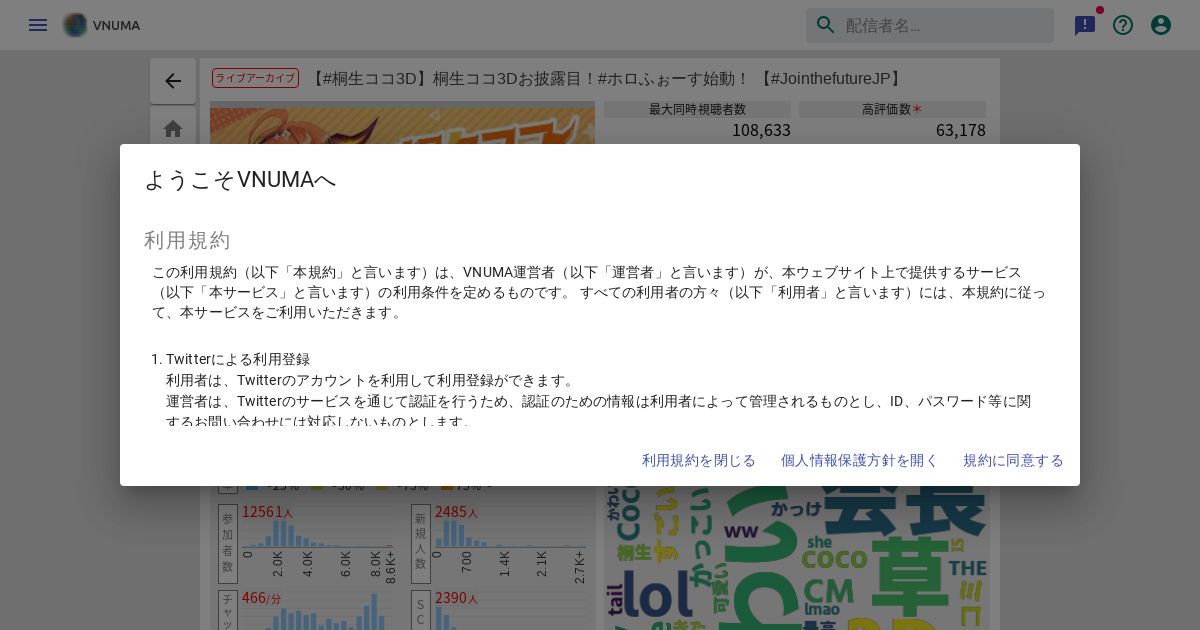Go to home via the house icon
1200x630 pixels.
[173, 129]
